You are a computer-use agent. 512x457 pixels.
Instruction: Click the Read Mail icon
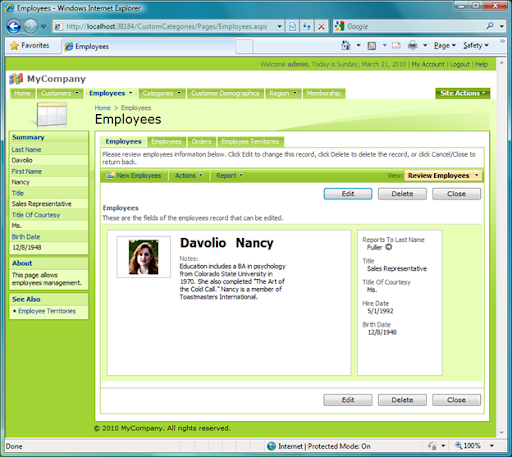[x=396, y=45]
